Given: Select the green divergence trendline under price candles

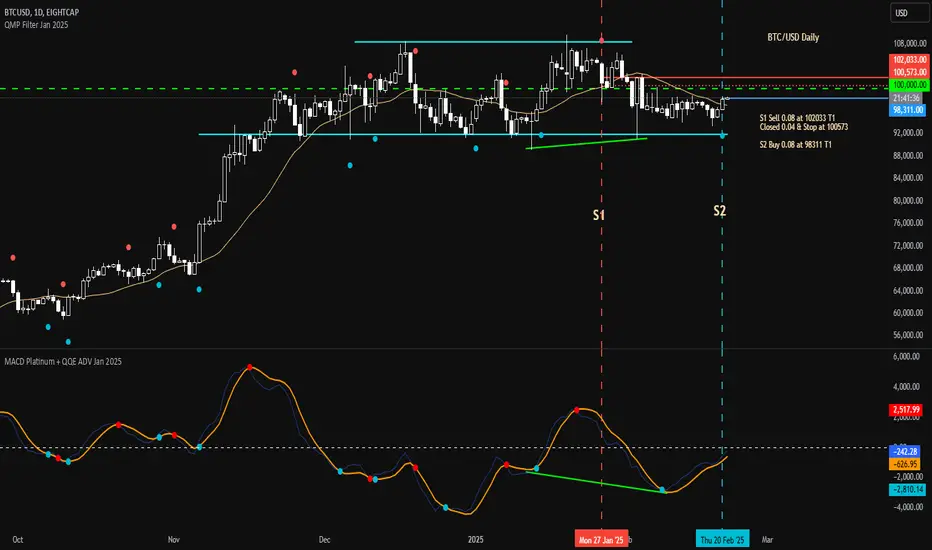Looking at the screenshot, I should (587, 143).
